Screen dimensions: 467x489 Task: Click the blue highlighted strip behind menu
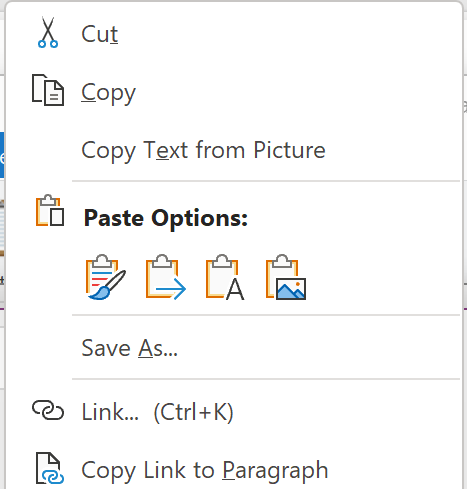point(2,155)
